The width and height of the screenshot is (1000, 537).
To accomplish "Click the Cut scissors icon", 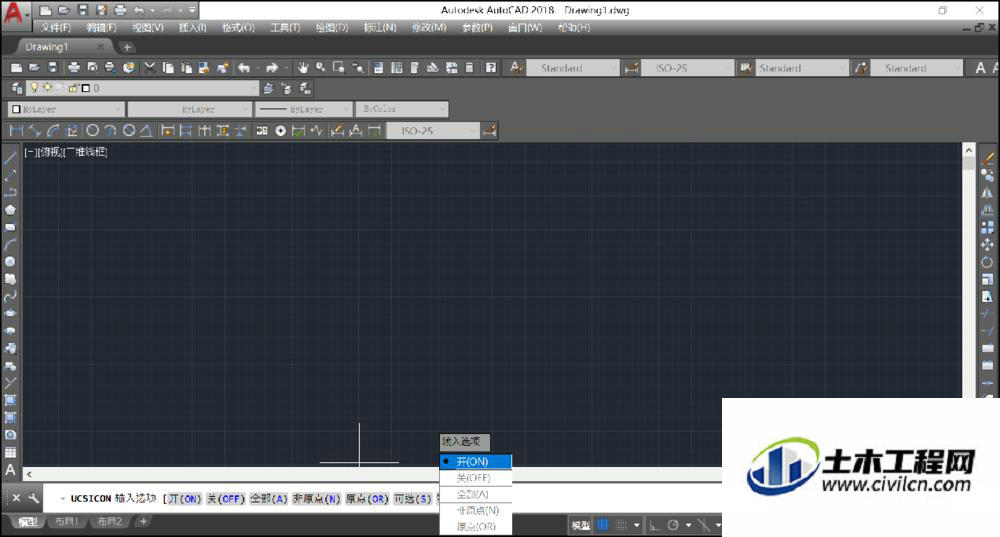I will (x=150, y=68).
